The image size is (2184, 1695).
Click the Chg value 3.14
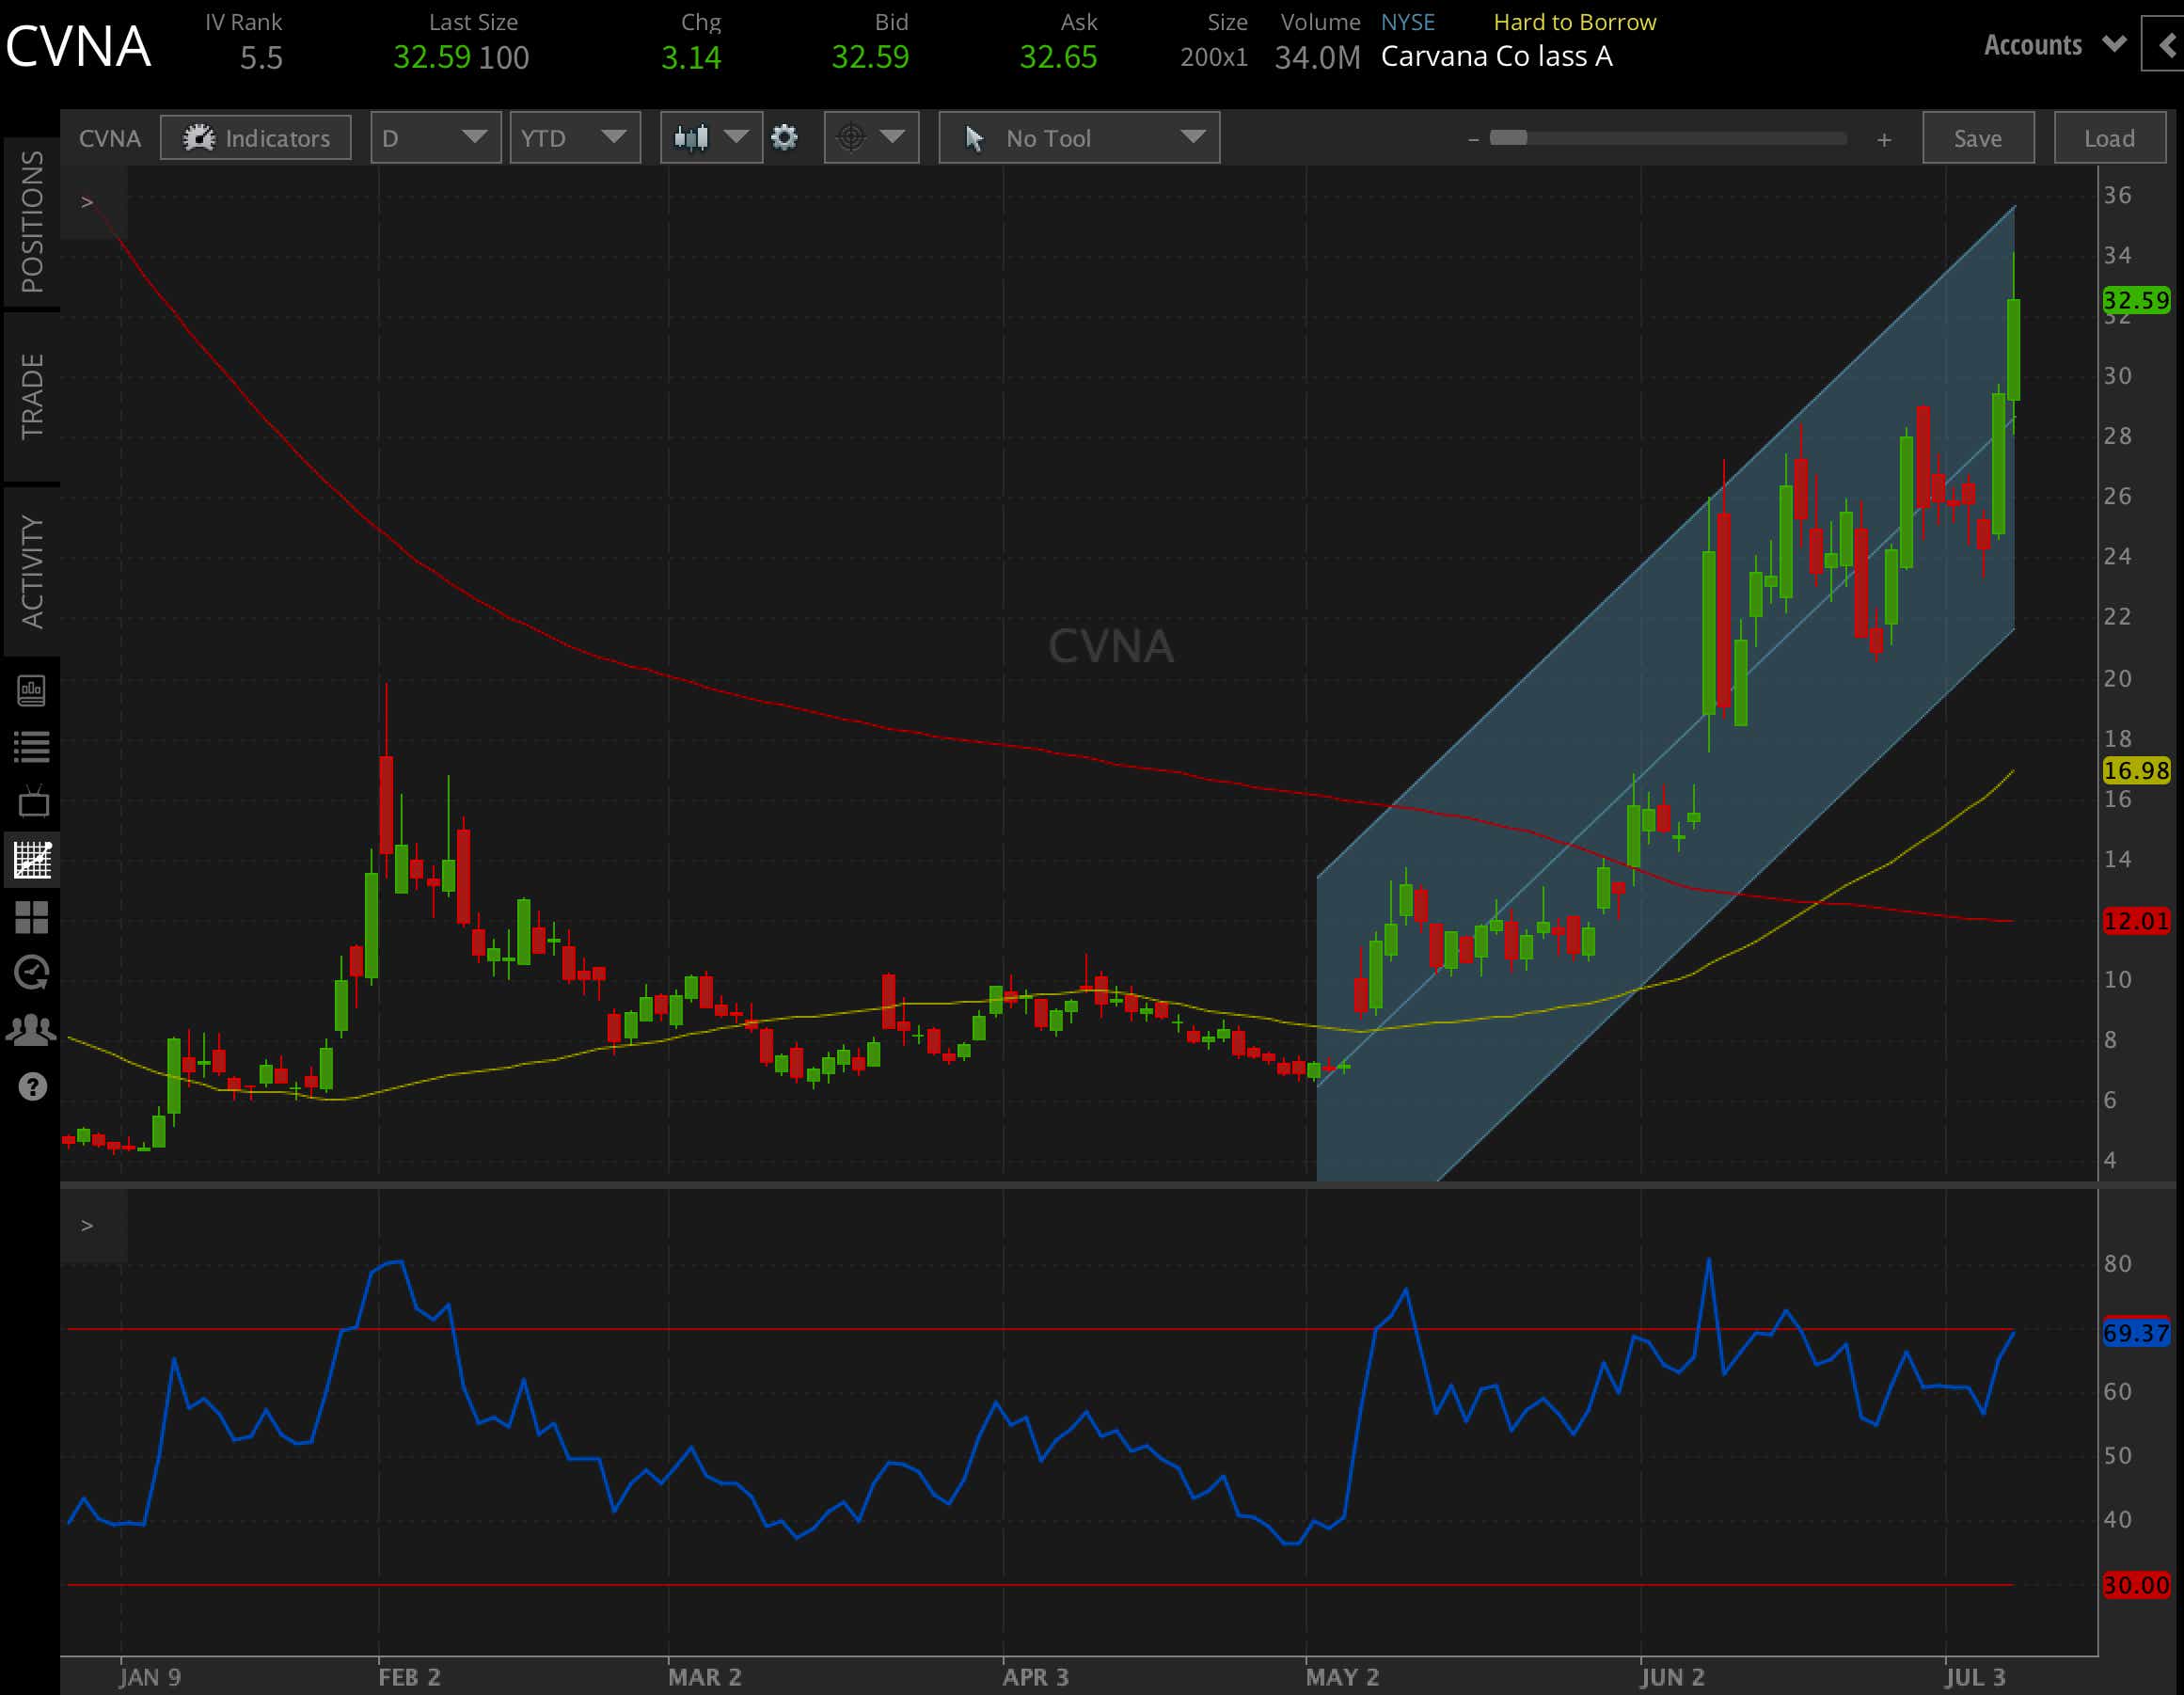click(691, 58)
